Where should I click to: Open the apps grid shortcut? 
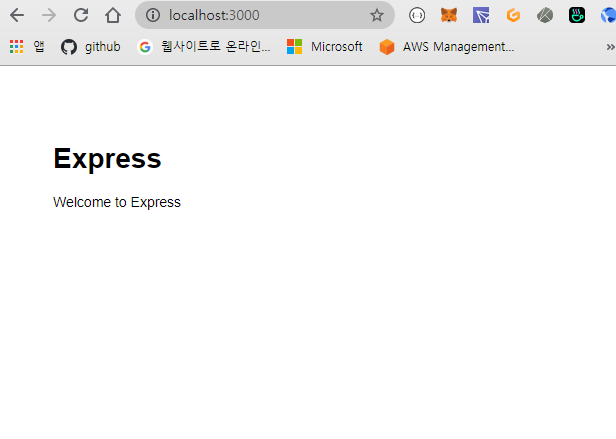pyautogui.click(x=27, y=47)
